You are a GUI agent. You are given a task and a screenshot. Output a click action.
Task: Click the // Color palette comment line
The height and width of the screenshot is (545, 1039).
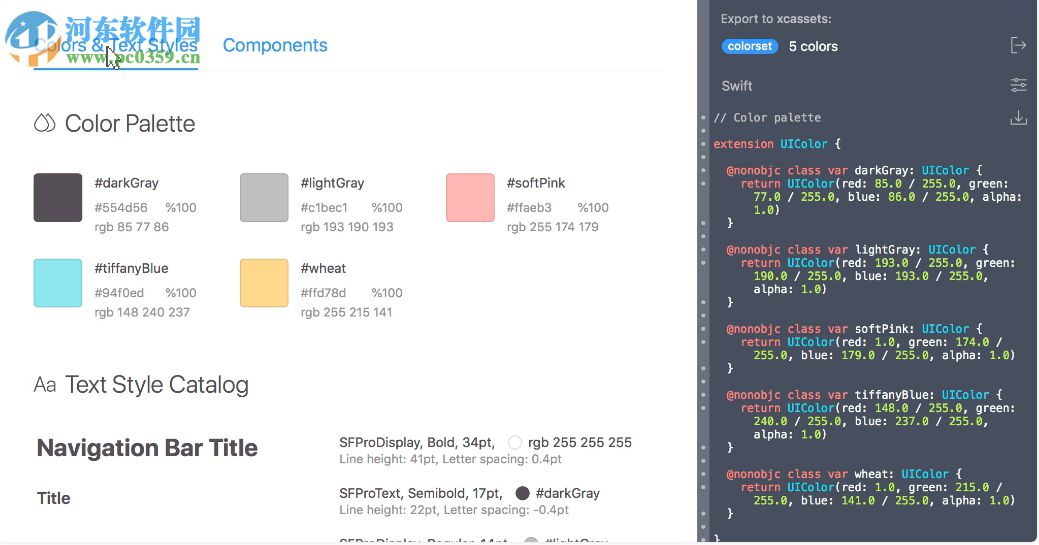tap(767, 117)
